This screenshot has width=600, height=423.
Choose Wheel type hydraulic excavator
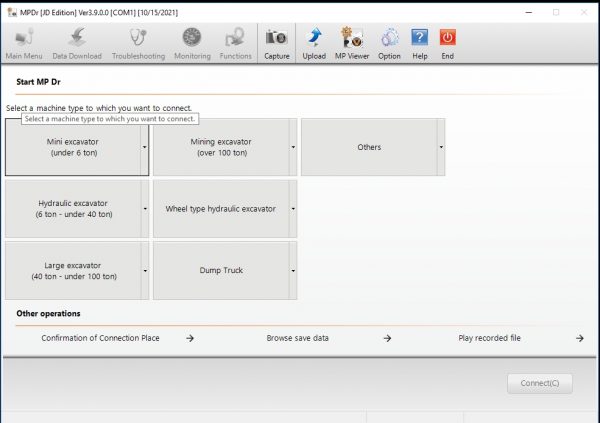pyautogui.click(x=221, y=209)
